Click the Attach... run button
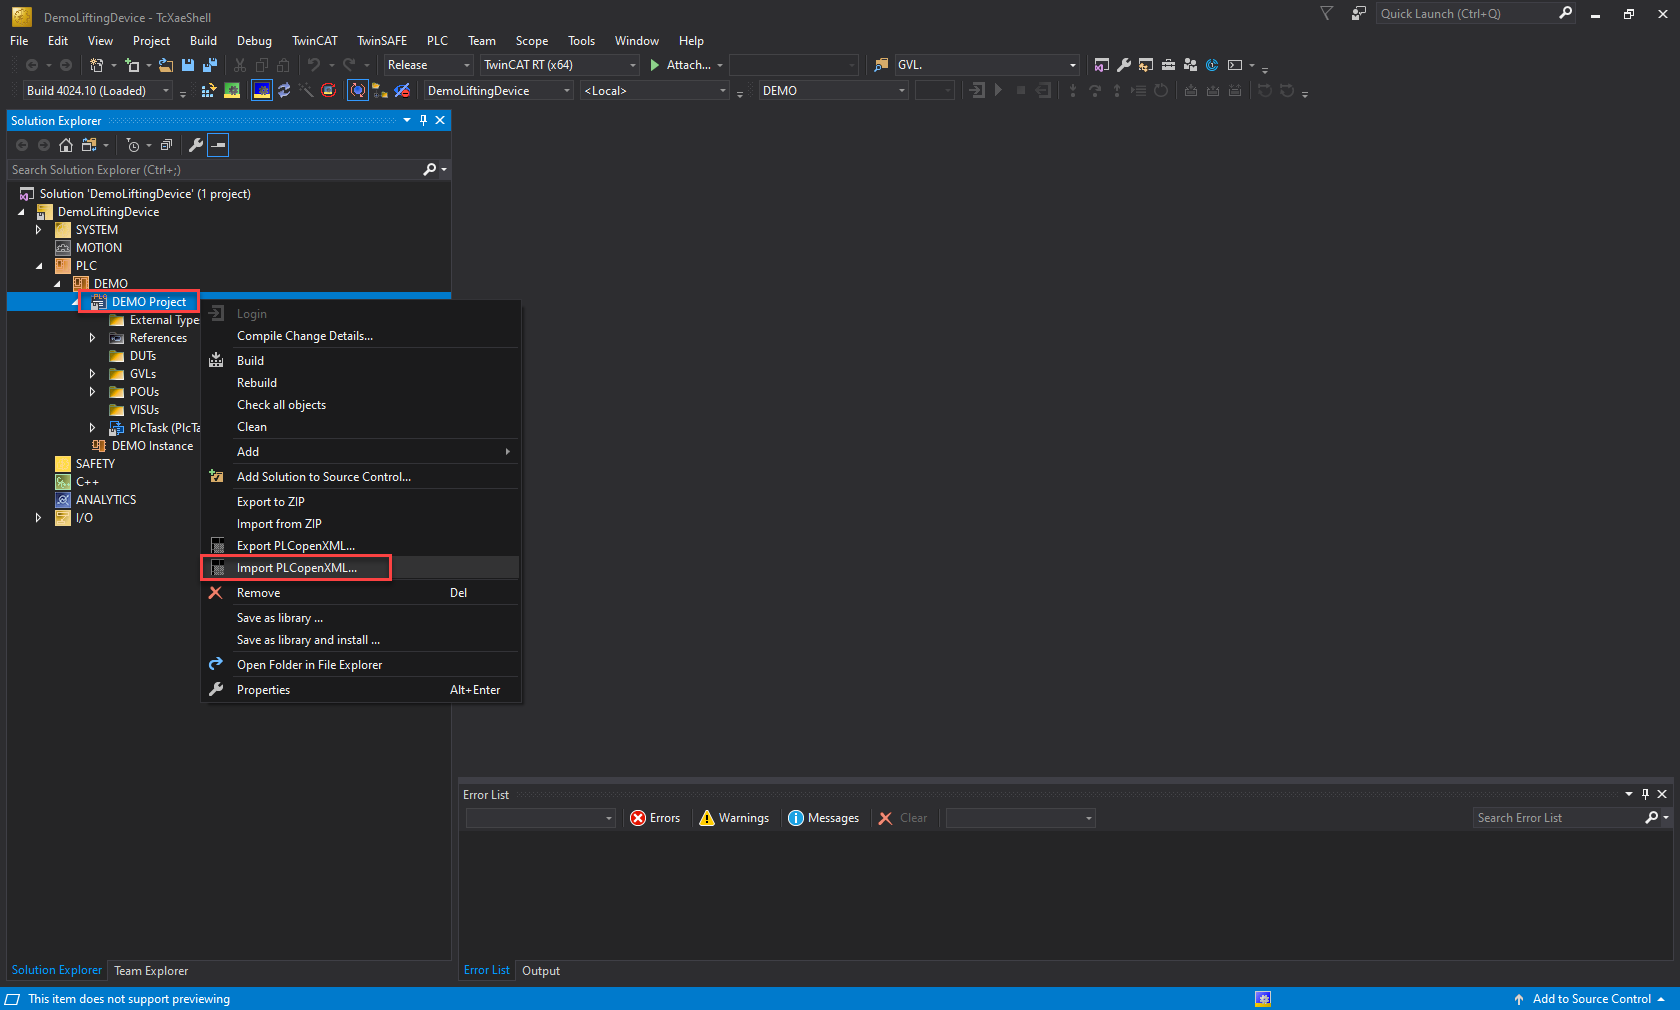 [680, 65]
